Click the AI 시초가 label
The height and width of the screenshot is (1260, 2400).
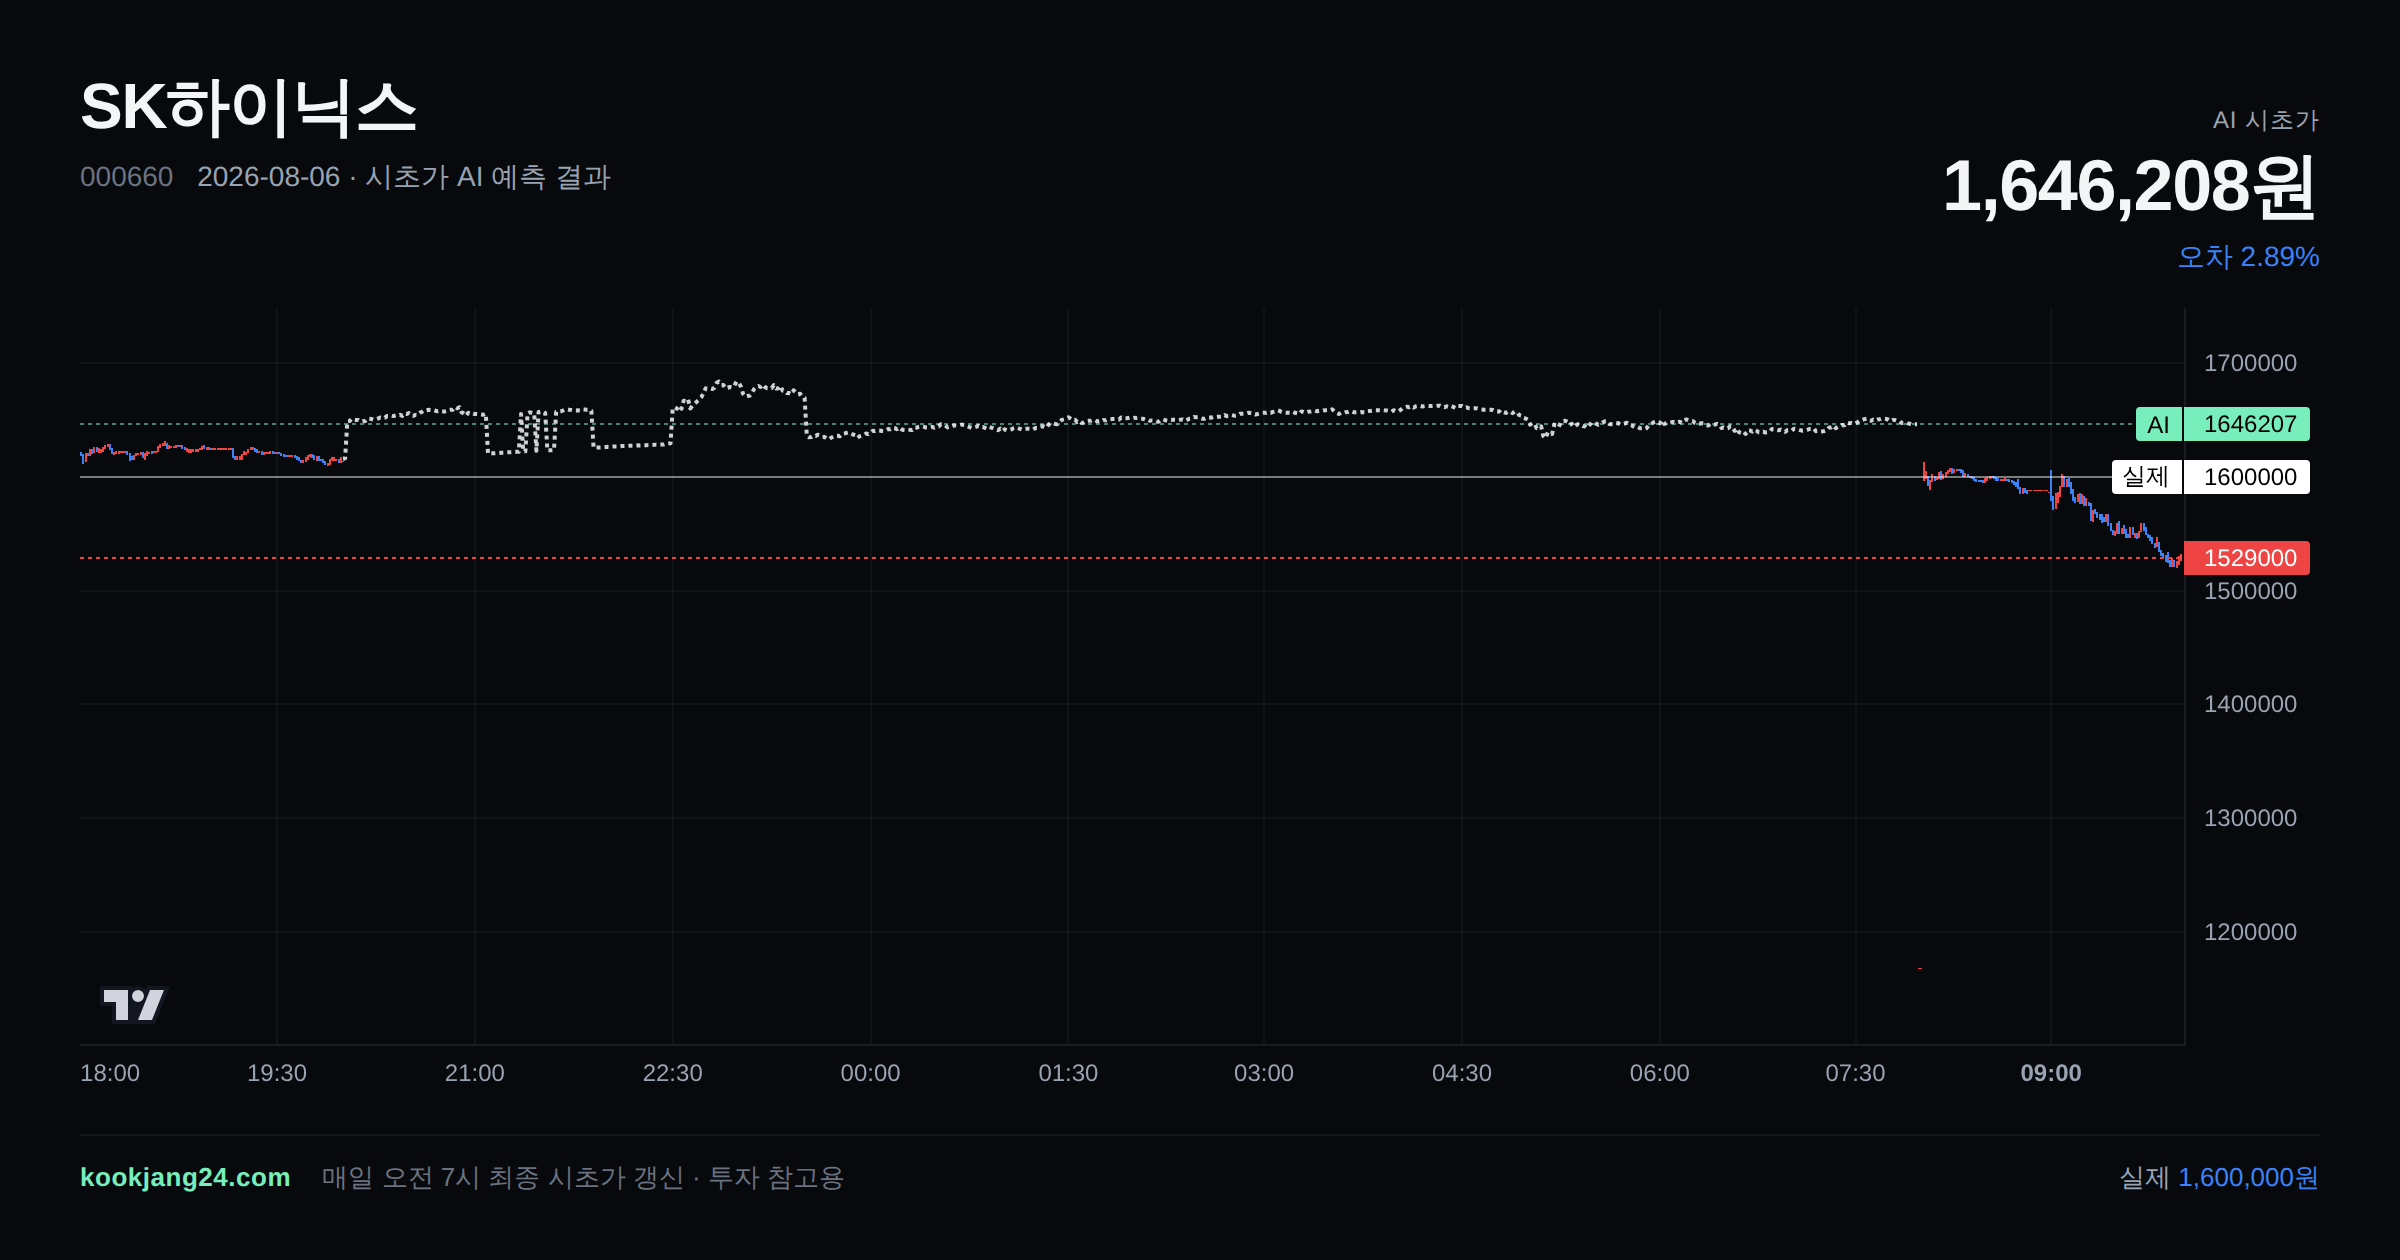click(2265, 120)
